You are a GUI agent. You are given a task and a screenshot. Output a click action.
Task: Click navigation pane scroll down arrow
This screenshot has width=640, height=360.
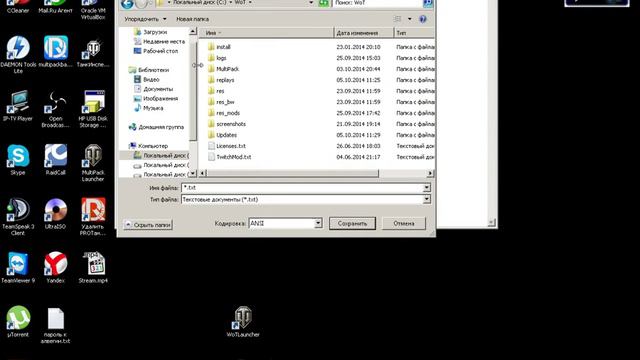[193, 173]
